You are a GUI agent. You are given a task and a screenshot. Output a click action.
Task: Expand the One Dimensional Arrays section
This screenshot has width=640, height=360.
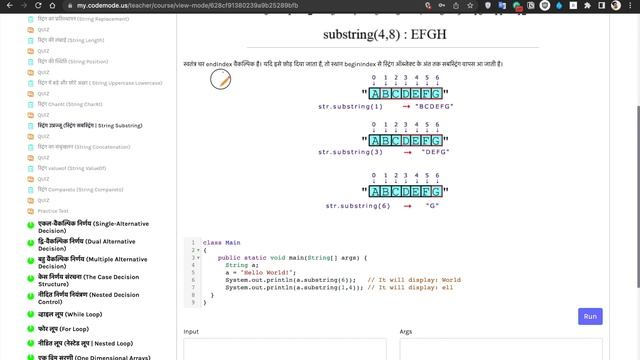[x=94, y=357]
